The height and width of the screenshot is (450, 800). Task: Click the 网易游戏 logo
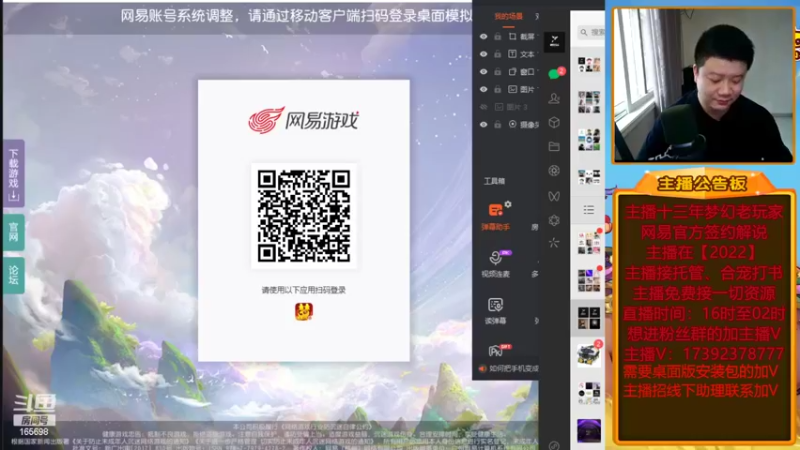[304, 120]
